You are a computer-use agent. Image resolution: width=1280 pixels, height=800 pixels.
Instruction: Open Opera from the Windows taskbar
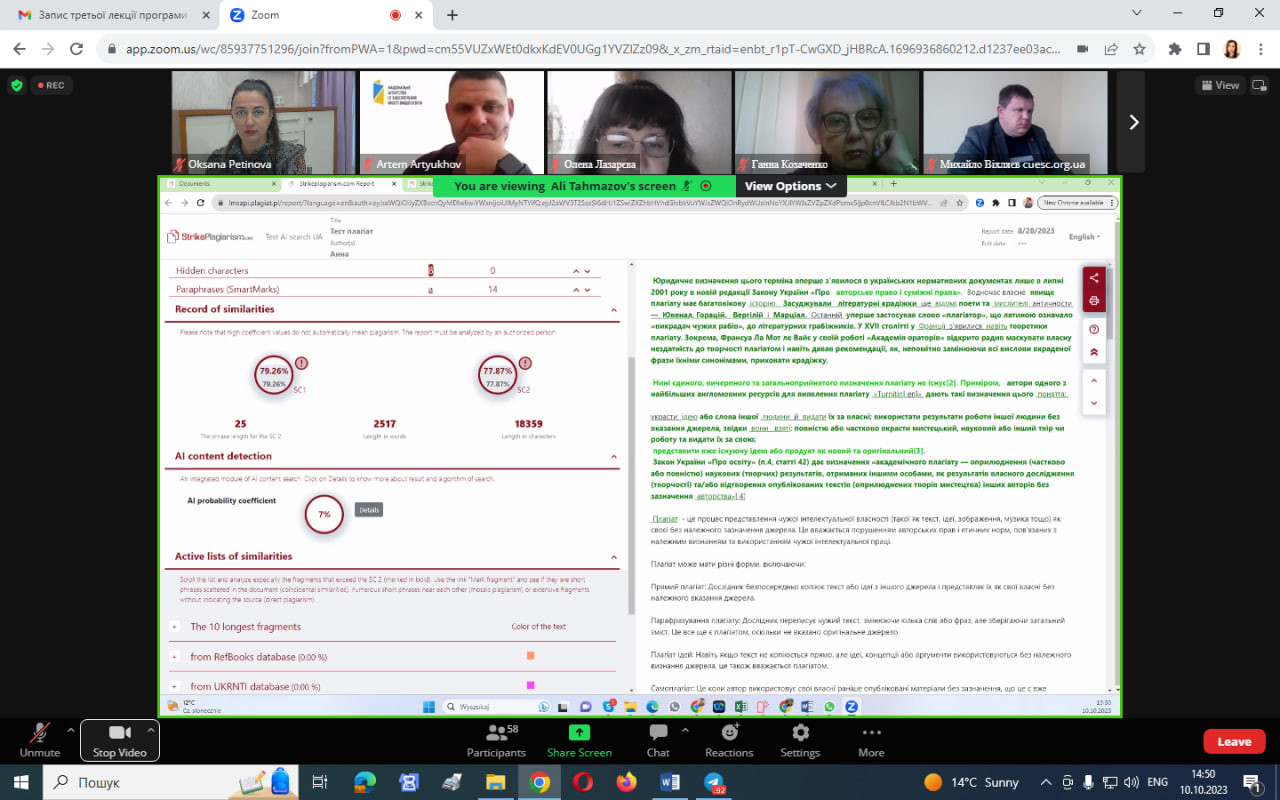click(x=582, y=782)
